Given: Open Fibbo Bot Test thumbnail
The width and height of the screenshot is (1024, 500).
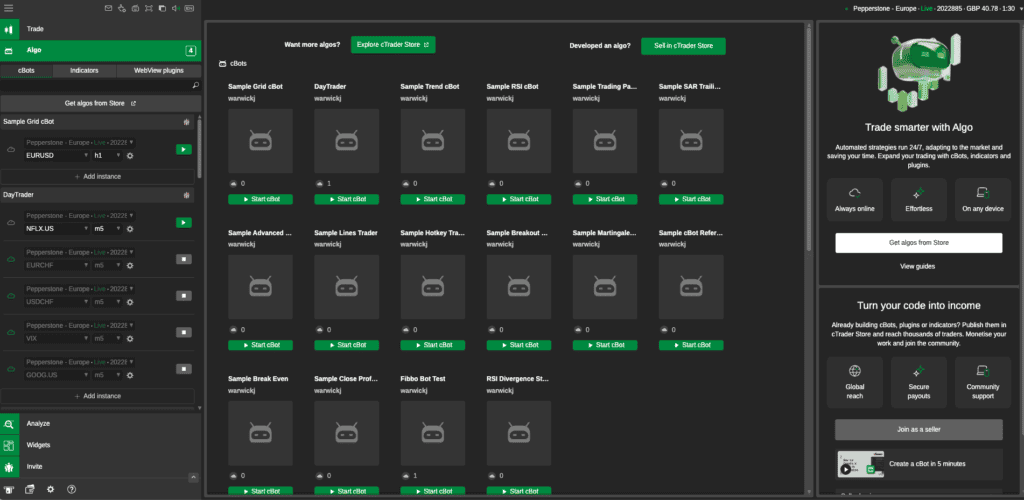Looking at the screenshot, I should pos(432,433).
